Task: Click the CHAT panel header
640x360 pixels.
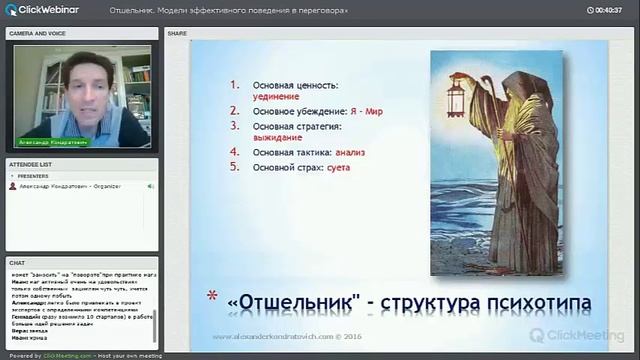Action: (x=82, y=263)
